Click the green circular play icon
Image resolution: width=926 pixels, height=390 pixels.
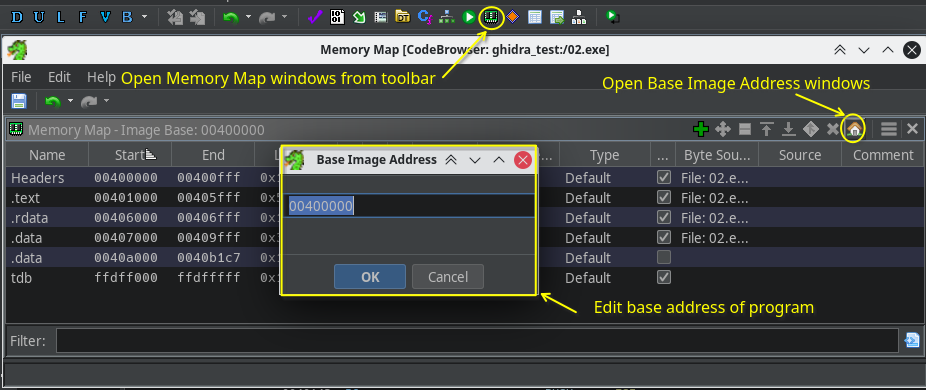click(469, 17)
